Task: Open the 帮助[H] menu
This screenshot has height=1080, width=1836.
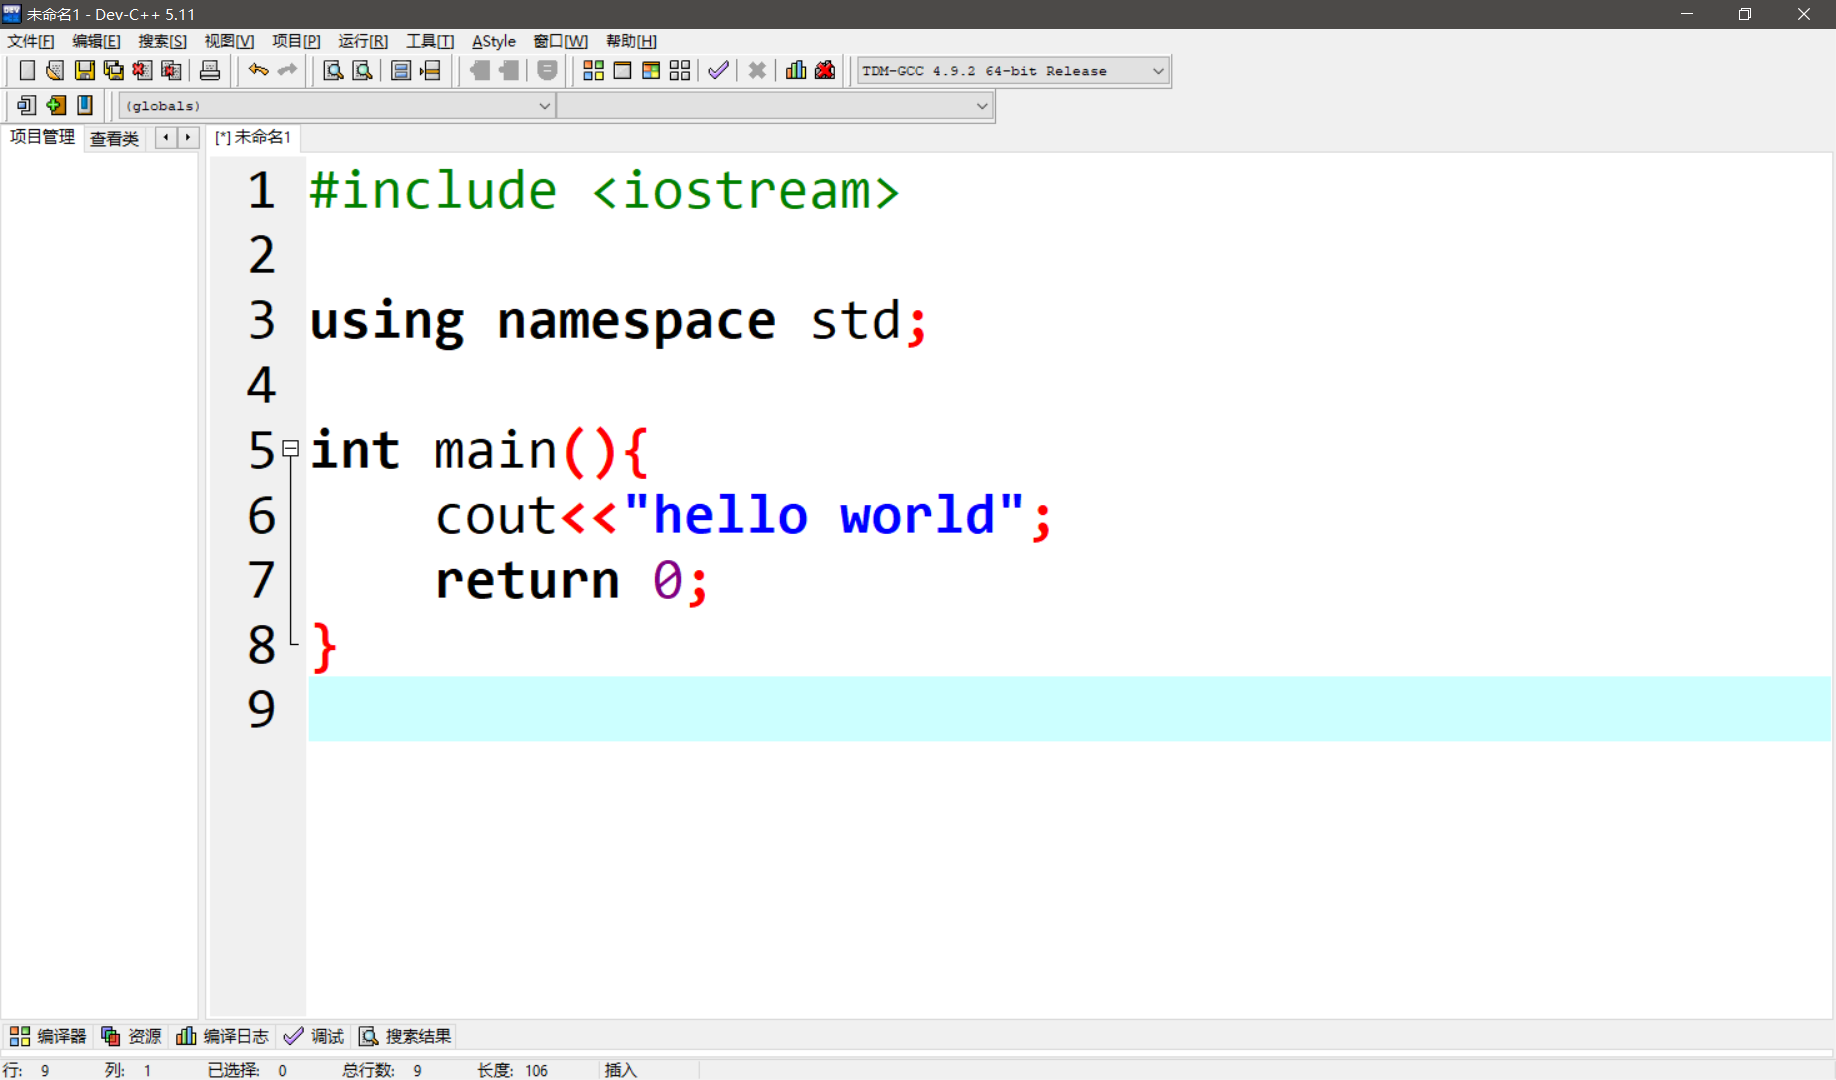Action: [631, 41]
